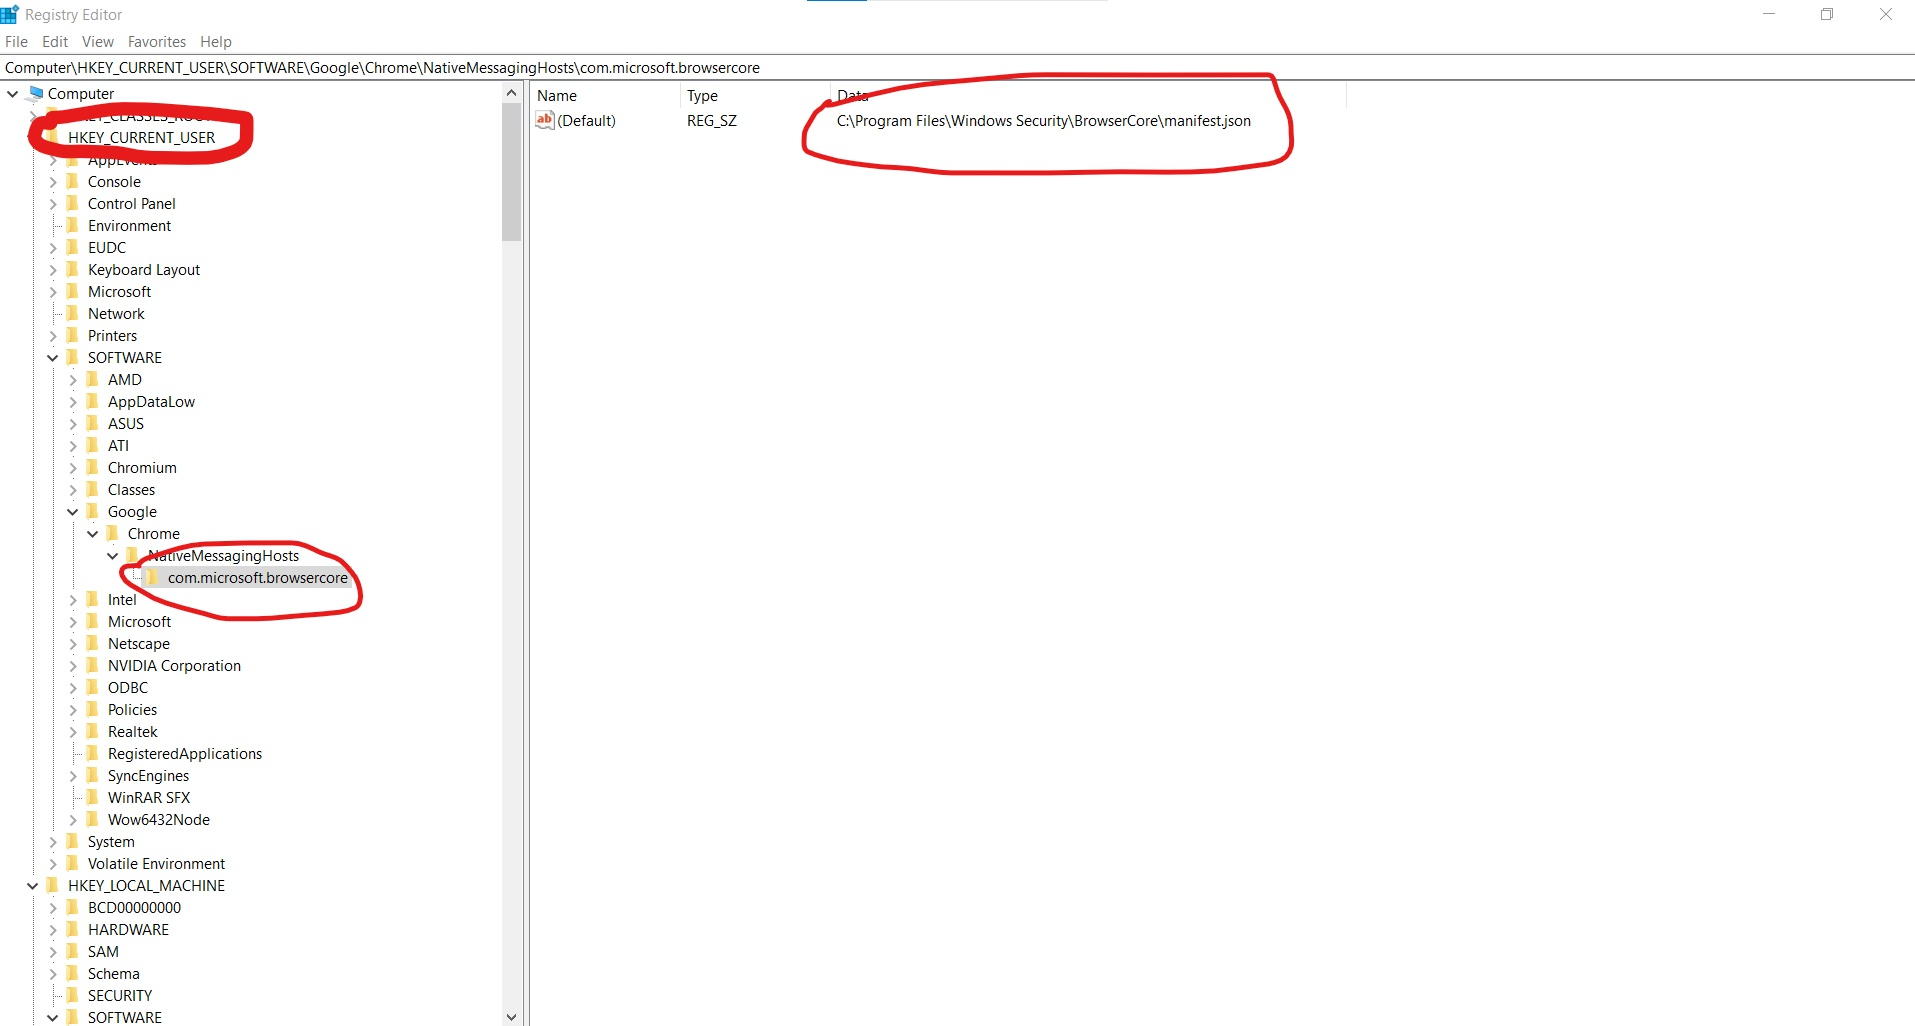Click the SyncEngines folder icon
Image resolution: width=1915 pixels, height=1026 pixels.
[x=92, y=775]
